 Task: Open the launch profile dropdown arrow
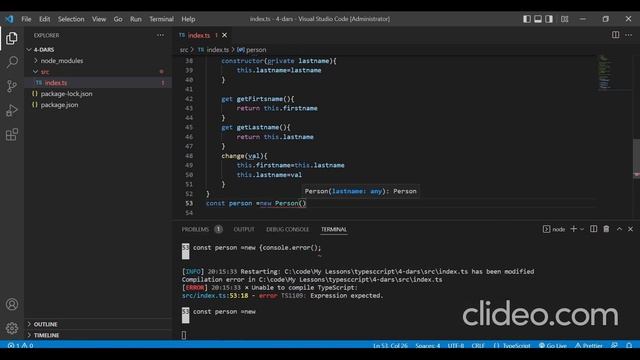582,229
